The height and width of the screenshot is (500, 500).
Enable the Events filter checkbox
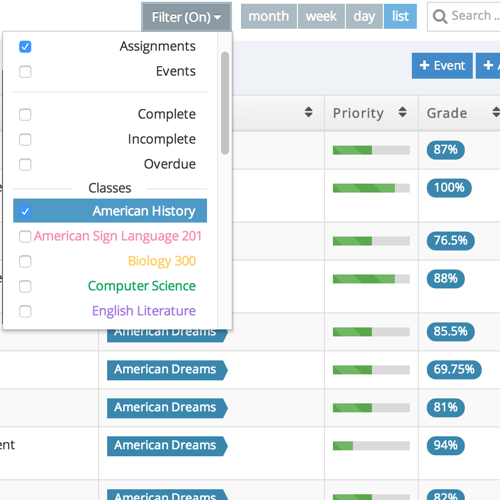[25, 72]
